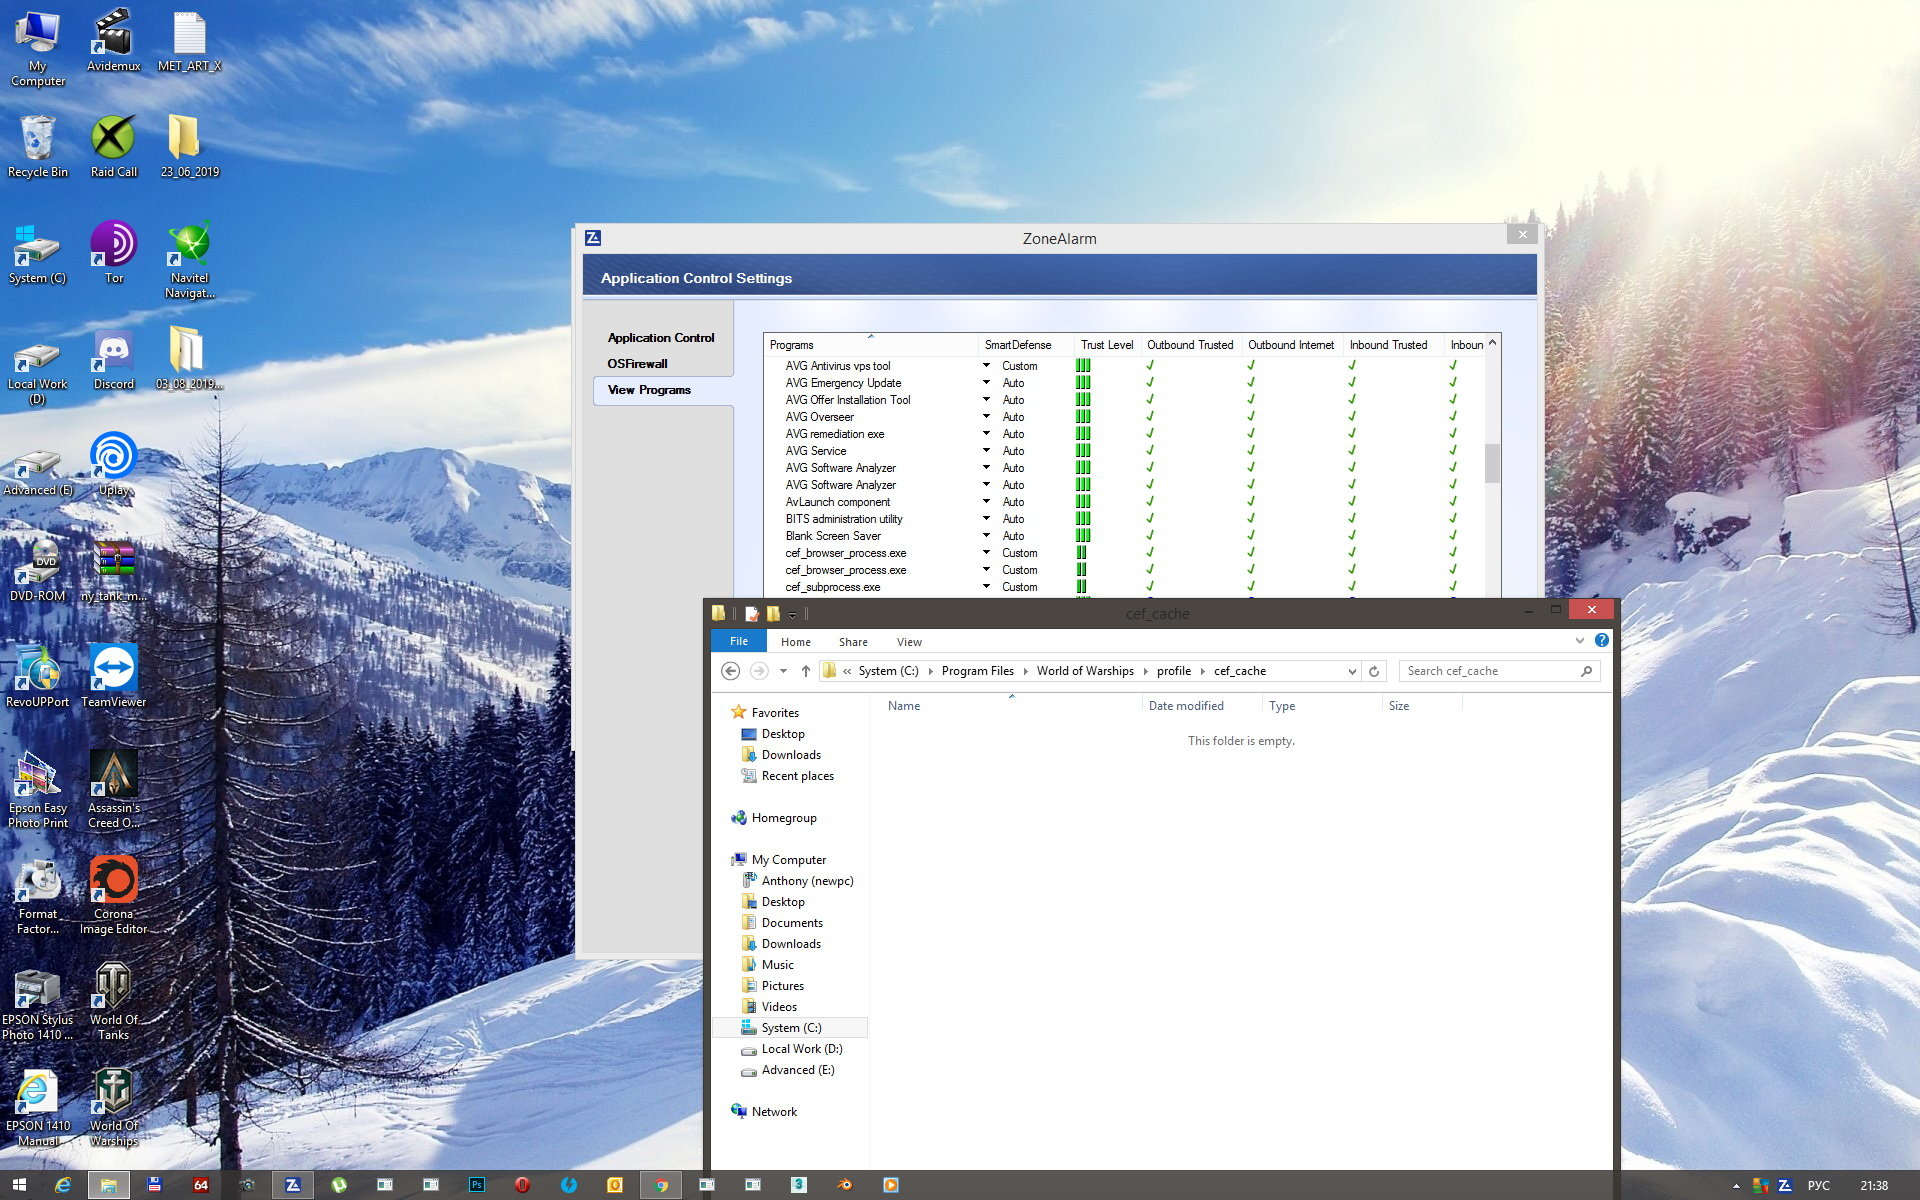
Task: Open the Tor browser desktop shortcut
Action: 114,253
